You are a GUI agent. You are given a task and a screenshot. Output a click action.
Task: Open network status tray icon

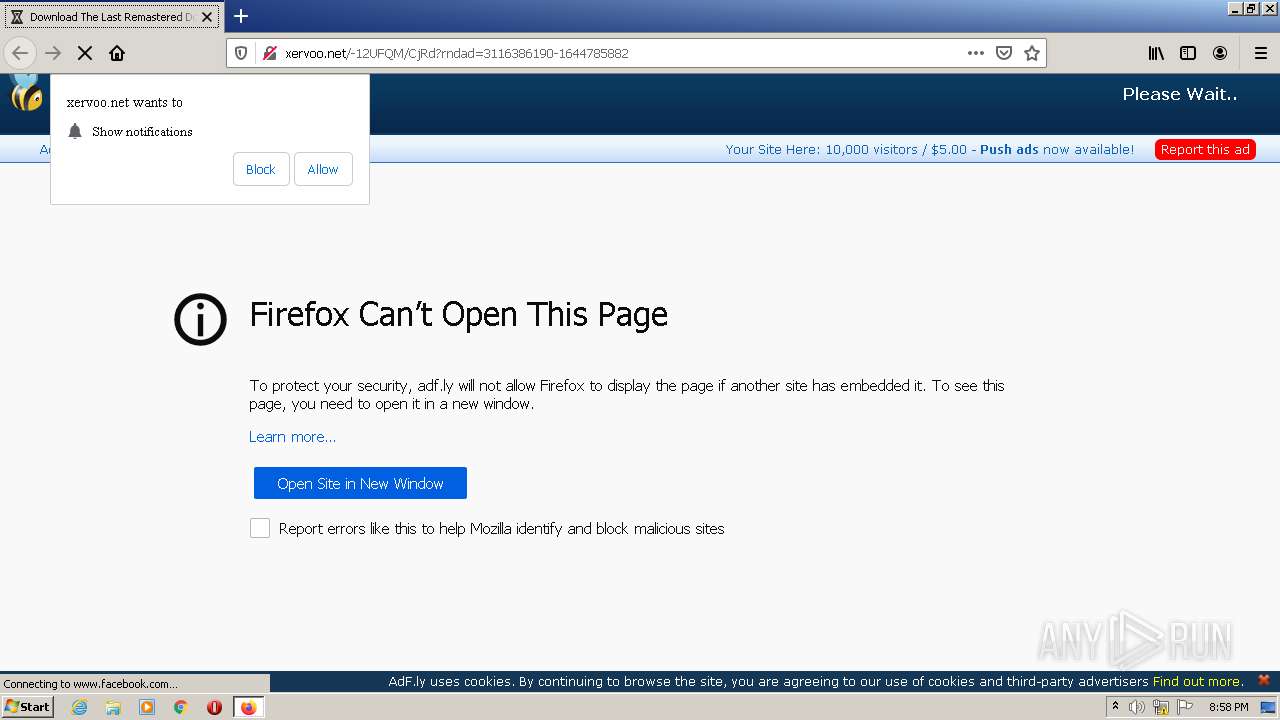[1161, 707]
